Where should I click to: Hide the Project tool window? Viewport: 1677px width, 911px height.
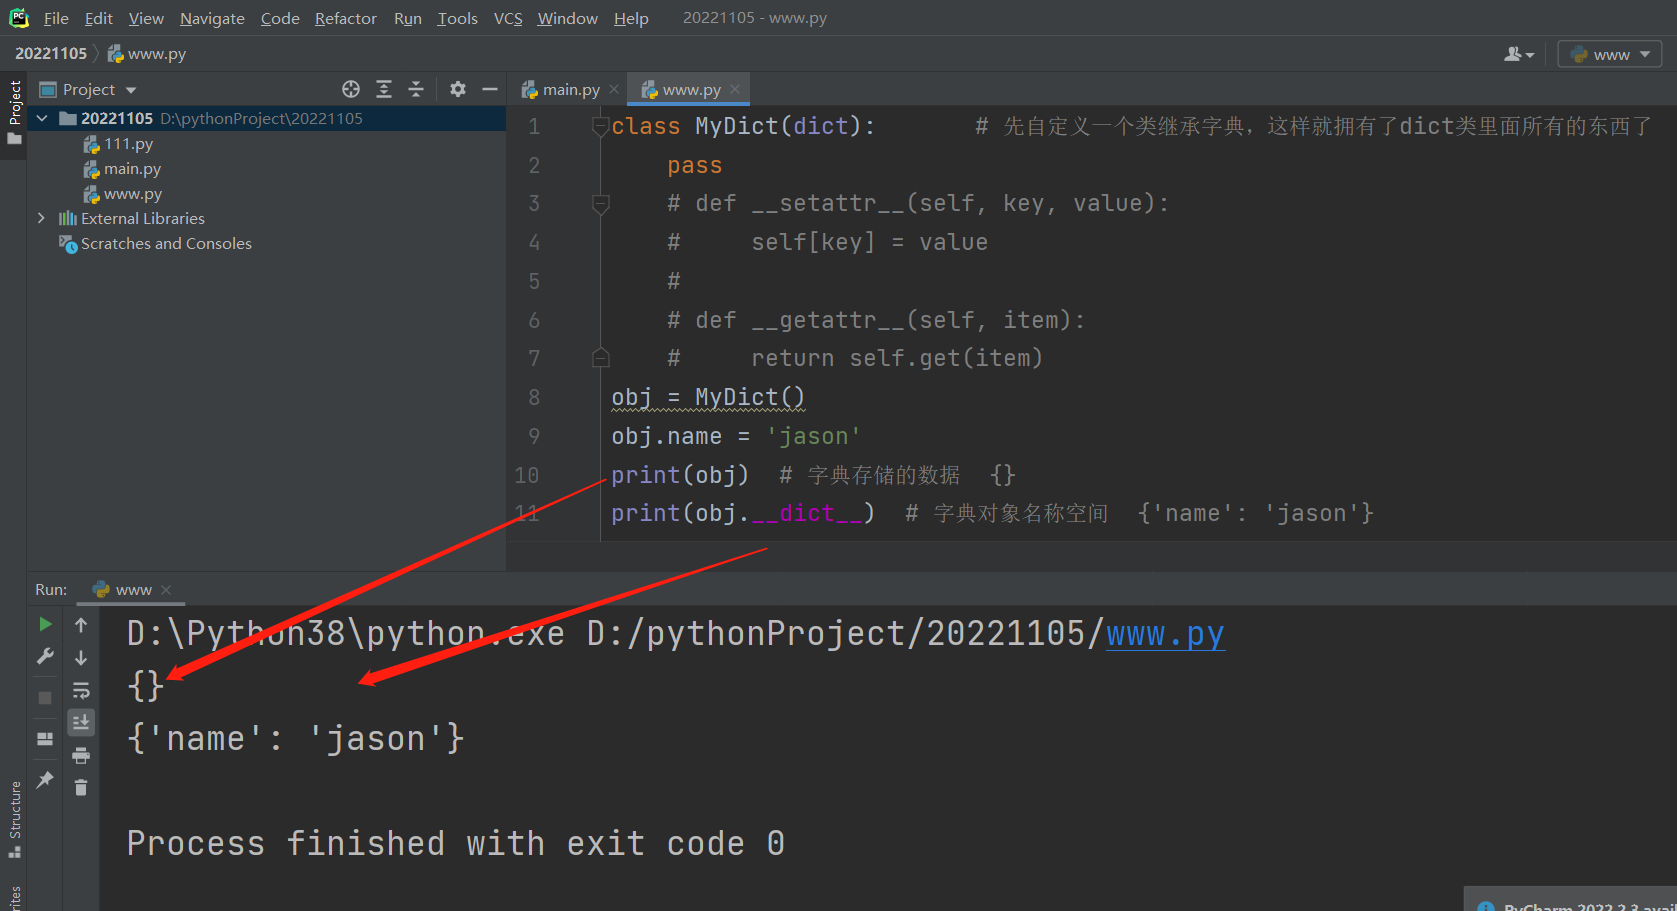(490, 89)
